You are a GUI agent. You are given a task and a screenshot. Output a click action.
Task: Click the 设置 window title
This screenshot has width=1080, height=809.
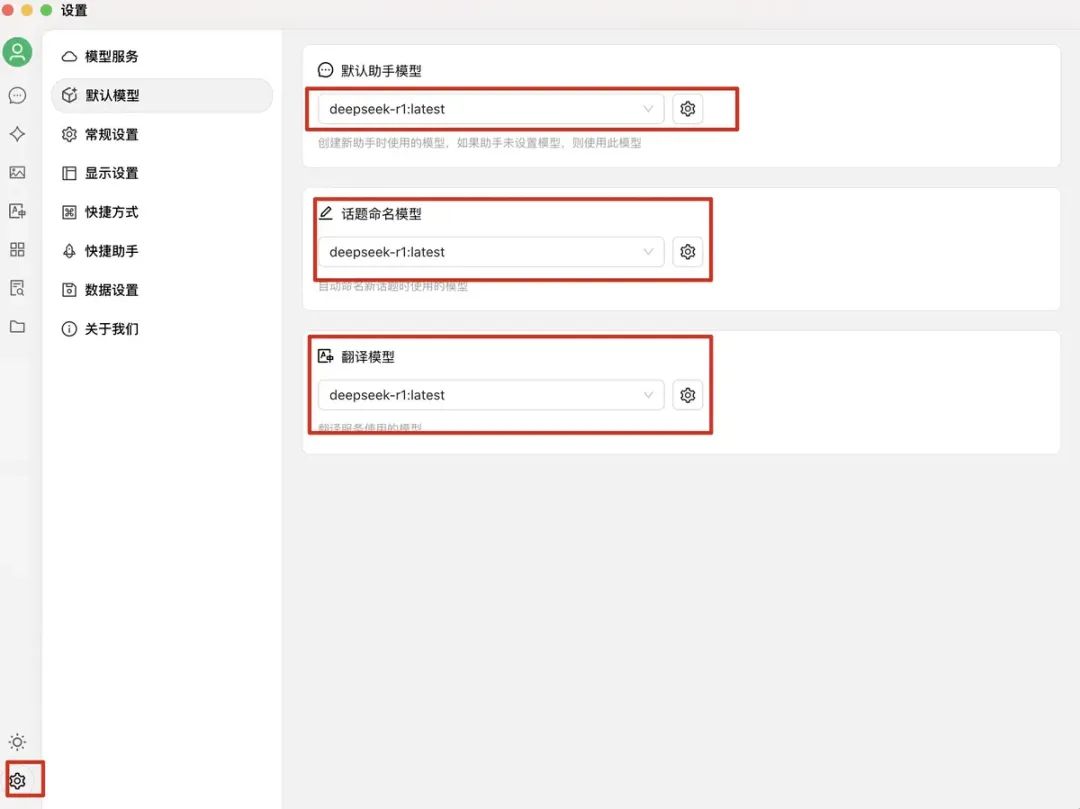74,10
